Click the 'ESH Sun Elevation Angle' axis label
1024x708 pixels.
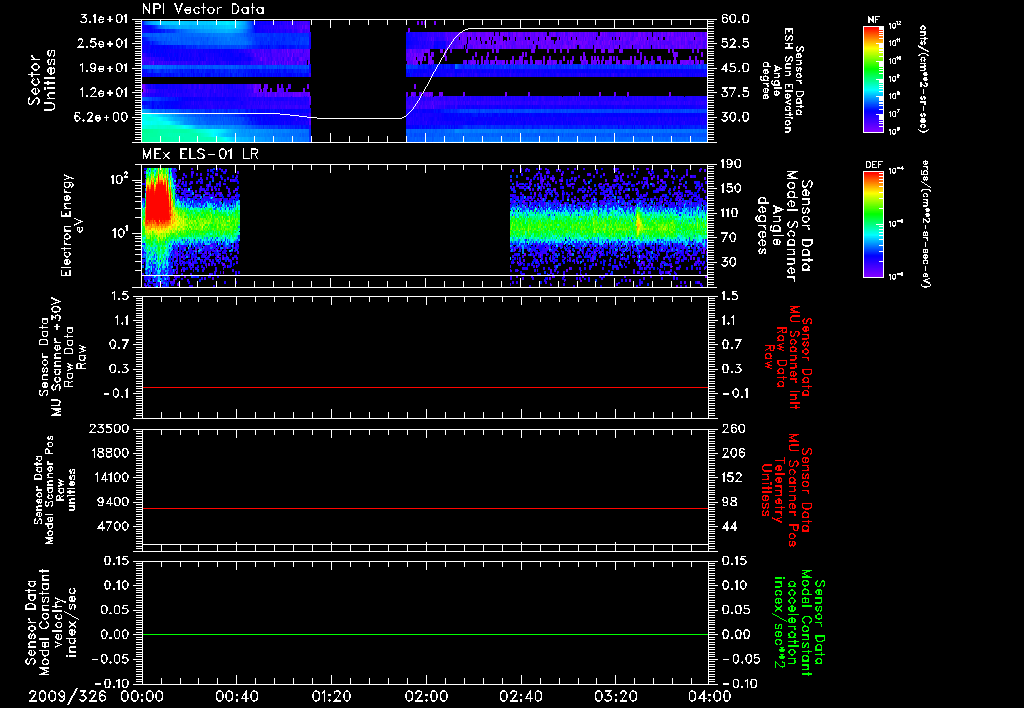pos(783,80)
